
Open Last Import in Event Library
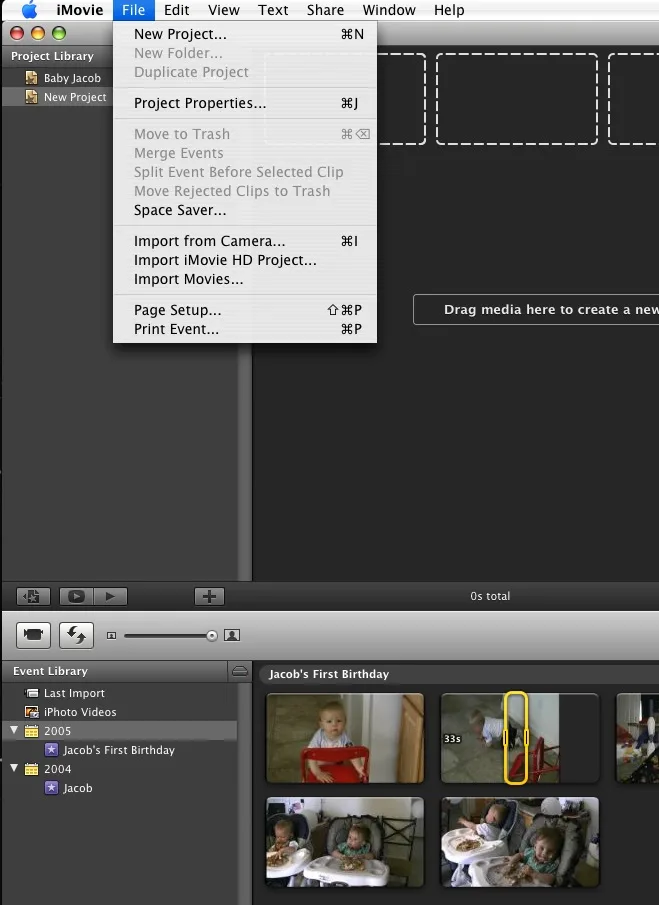[73, 693]
